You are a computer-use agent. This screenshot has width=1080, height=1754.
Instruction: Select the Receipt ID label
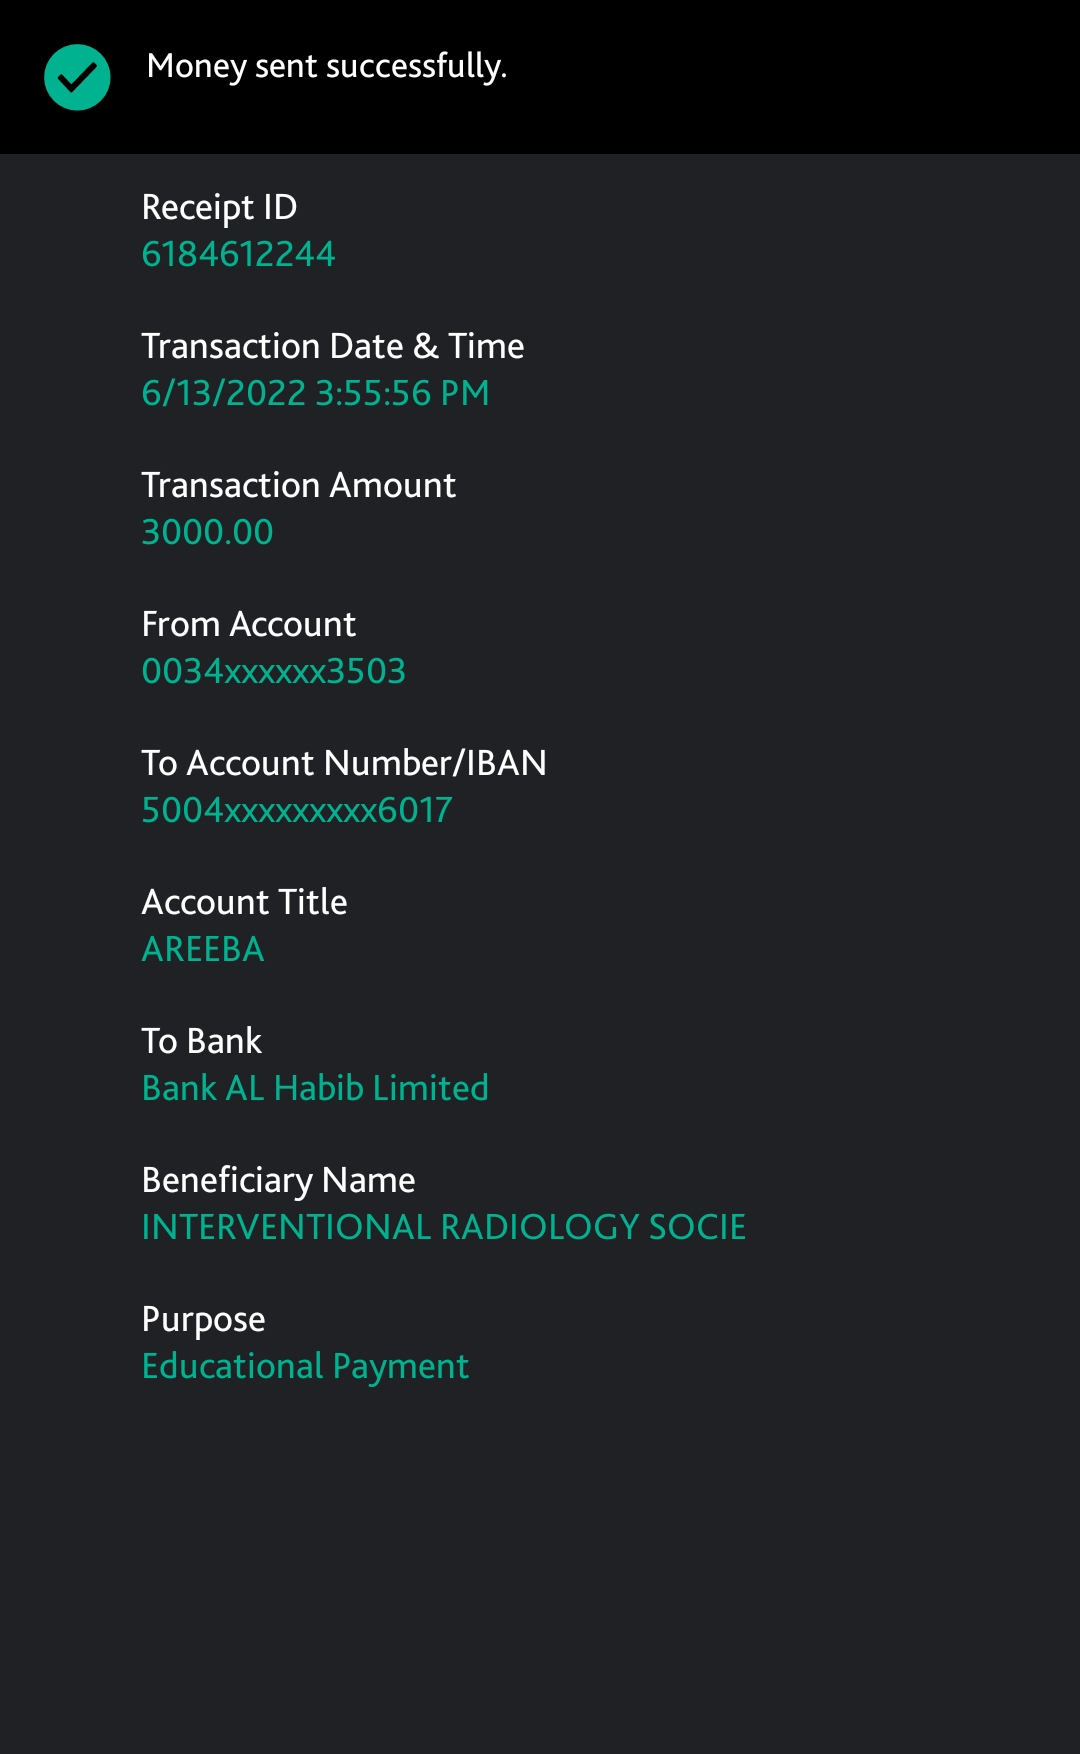[x=219, y=207]
